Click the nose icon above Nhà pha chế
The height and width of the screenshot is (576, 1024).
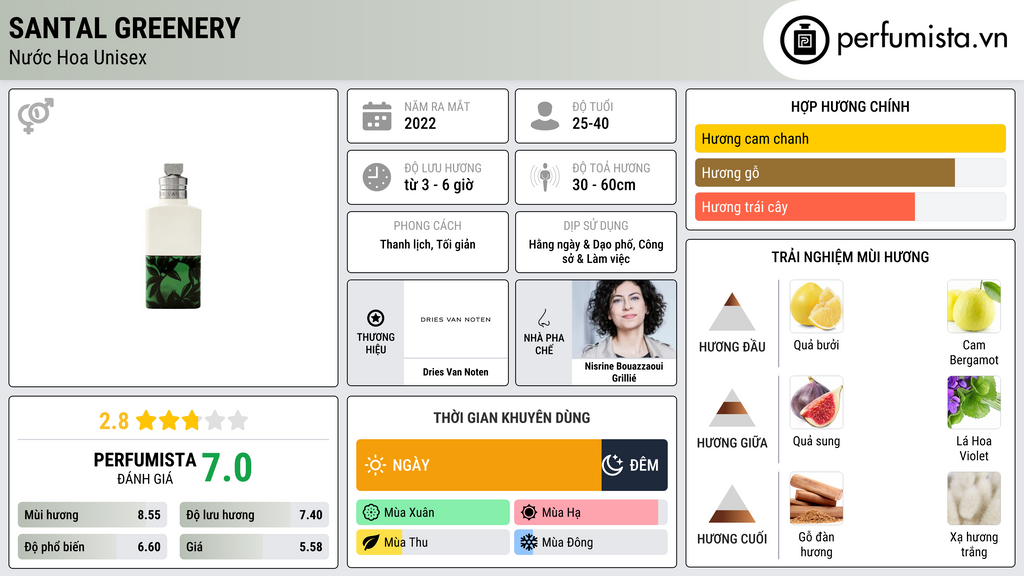(543, 318)
